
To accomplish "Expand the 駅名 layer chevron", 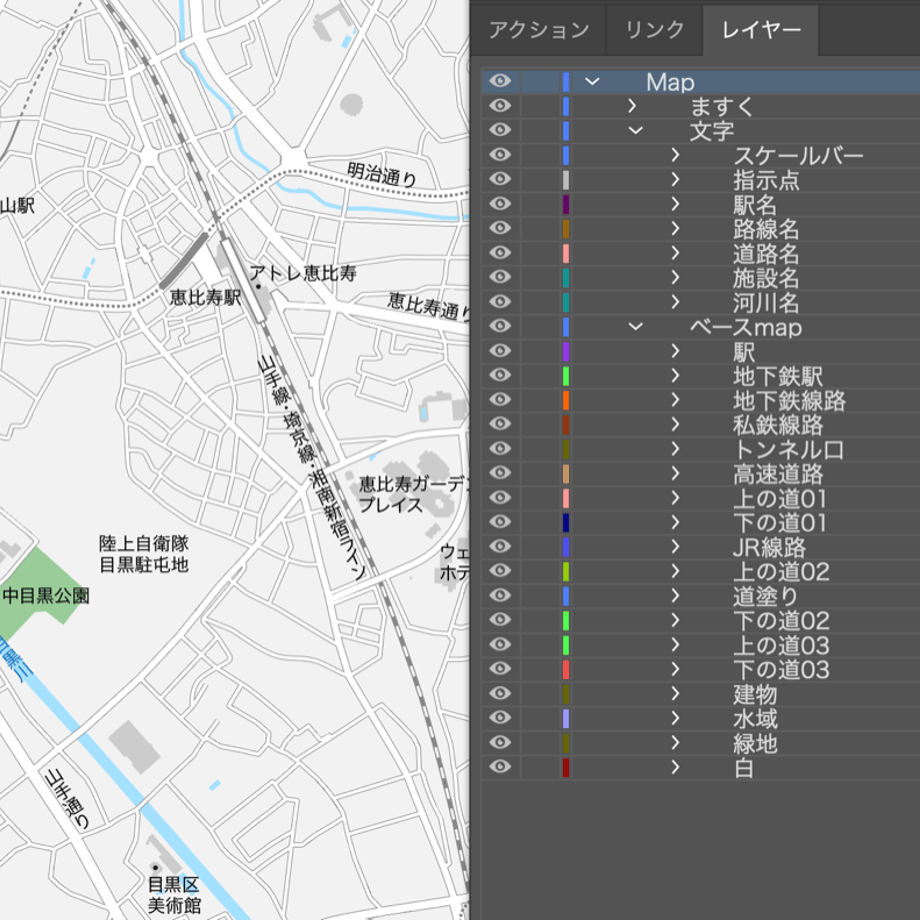I will coord(675,204).
